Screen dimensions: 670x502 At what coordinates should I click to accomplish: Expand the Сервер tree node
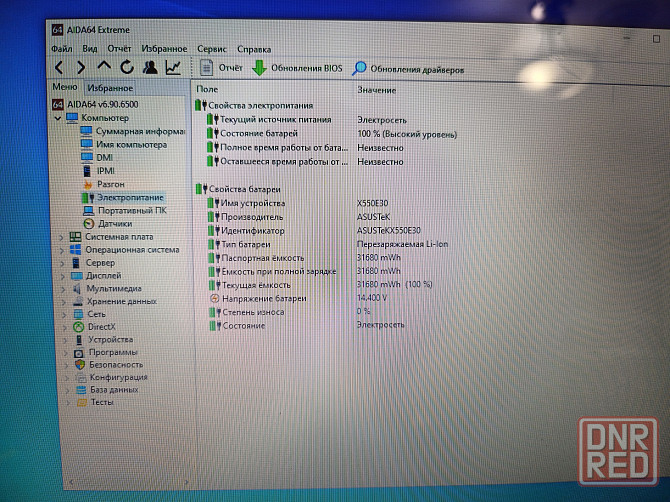pos(62,264)
